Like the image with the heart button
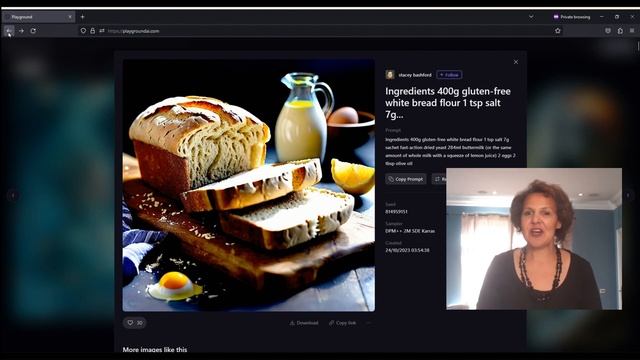This screenshot has height=360, width=640. 135,323
